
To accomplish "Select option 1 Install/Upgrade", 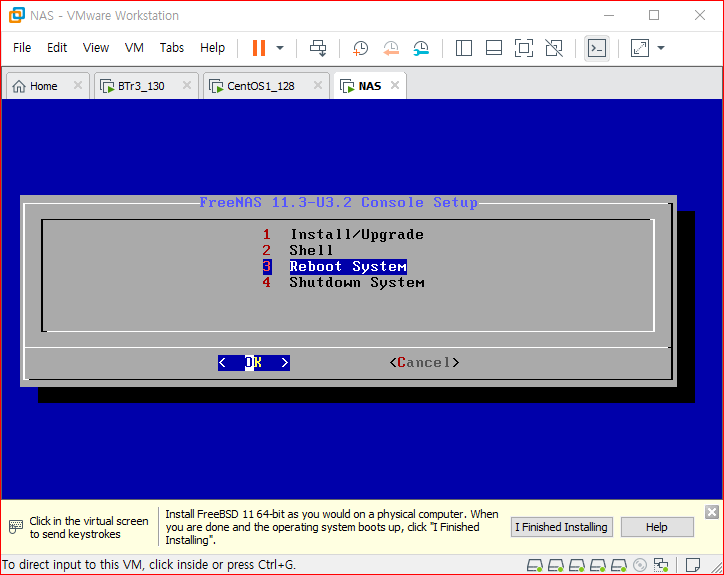I will coord(343,235).
